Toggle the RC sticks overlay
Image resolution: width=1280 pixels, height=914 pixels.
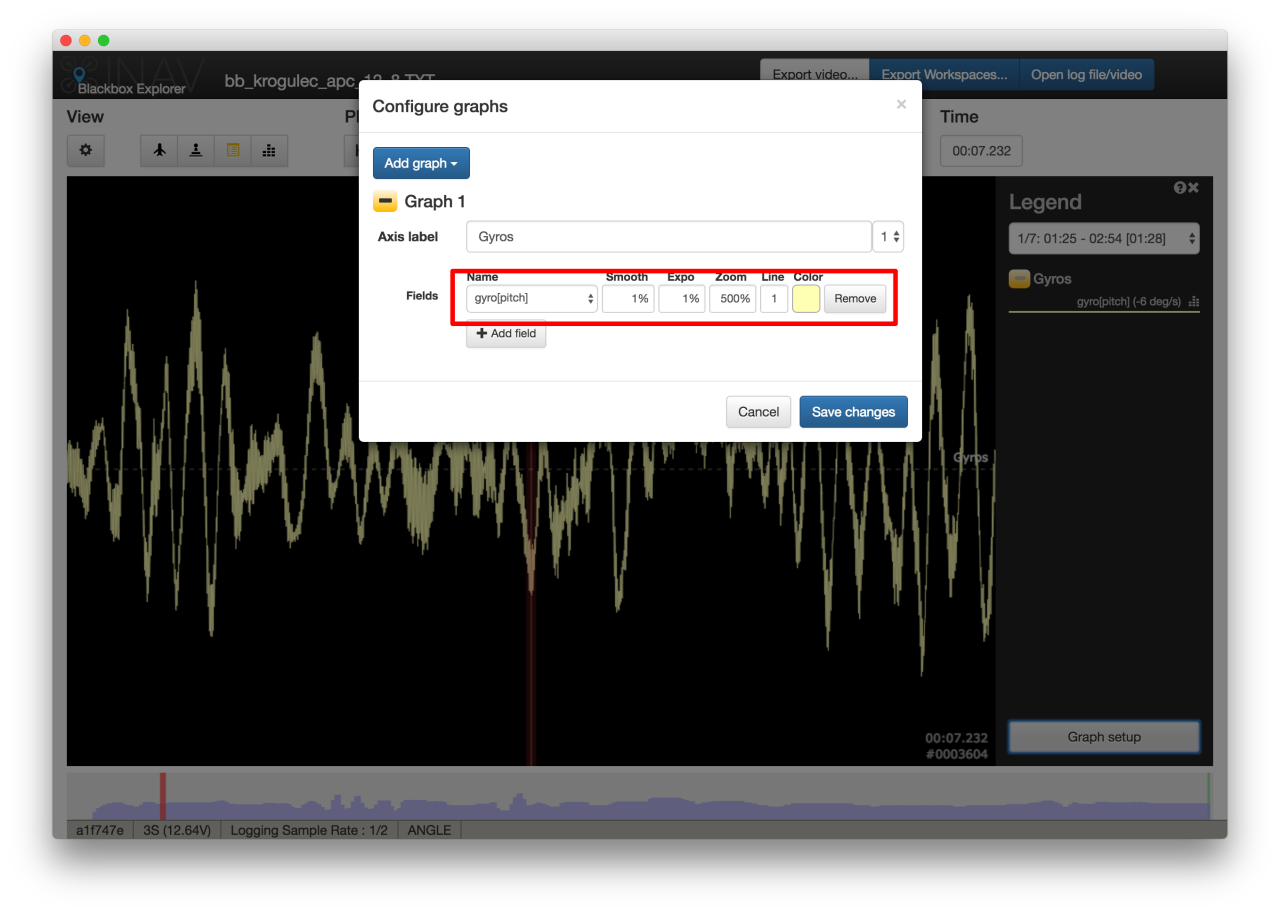coord(195,150)
